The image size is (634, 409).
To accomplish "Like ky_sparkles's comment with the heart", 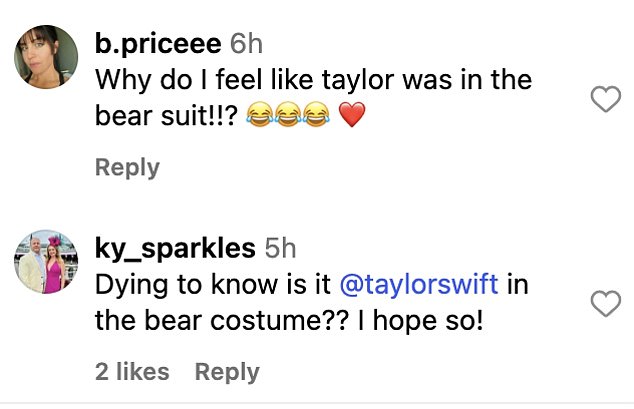I will point(606,304).
